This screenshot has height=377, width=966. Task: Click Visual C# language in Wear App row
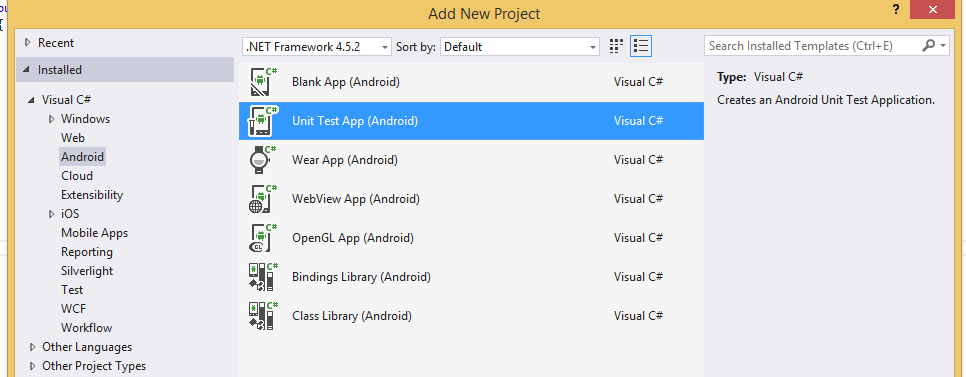638,160
